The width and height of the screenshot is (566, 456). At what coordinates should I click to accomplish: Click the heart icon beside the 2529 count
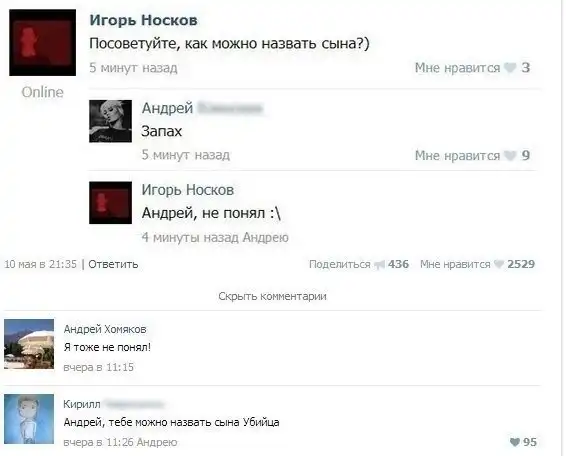(x=498, y=264)
